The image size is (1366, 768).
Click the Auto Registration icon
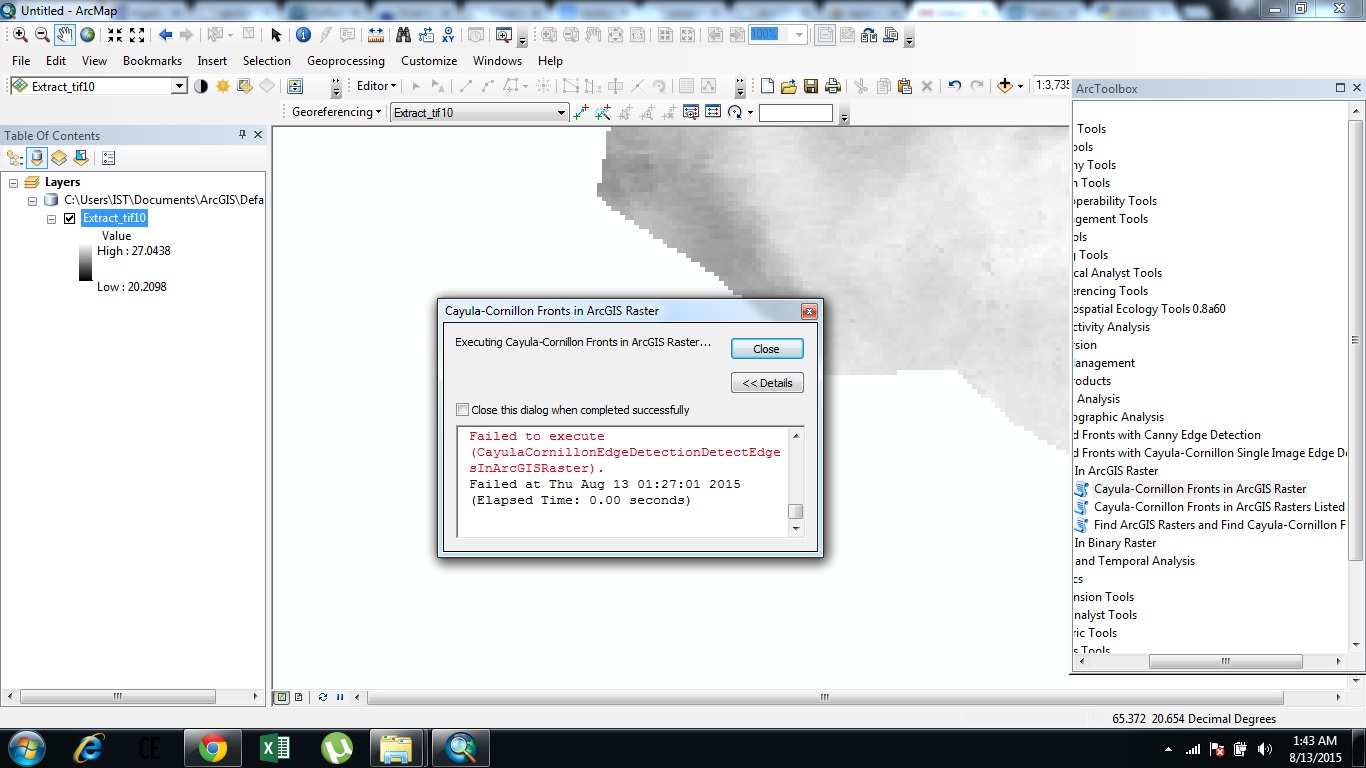[603, 112]
